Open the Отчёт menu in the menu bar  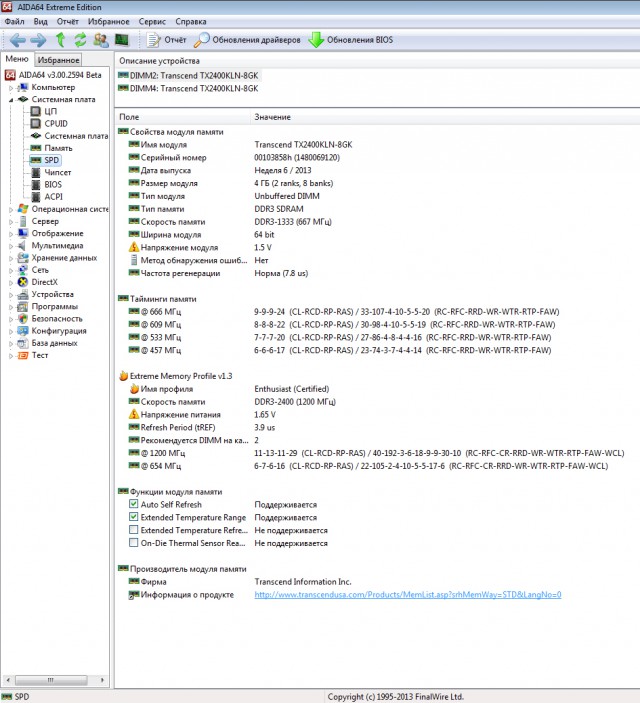(67, 22)
